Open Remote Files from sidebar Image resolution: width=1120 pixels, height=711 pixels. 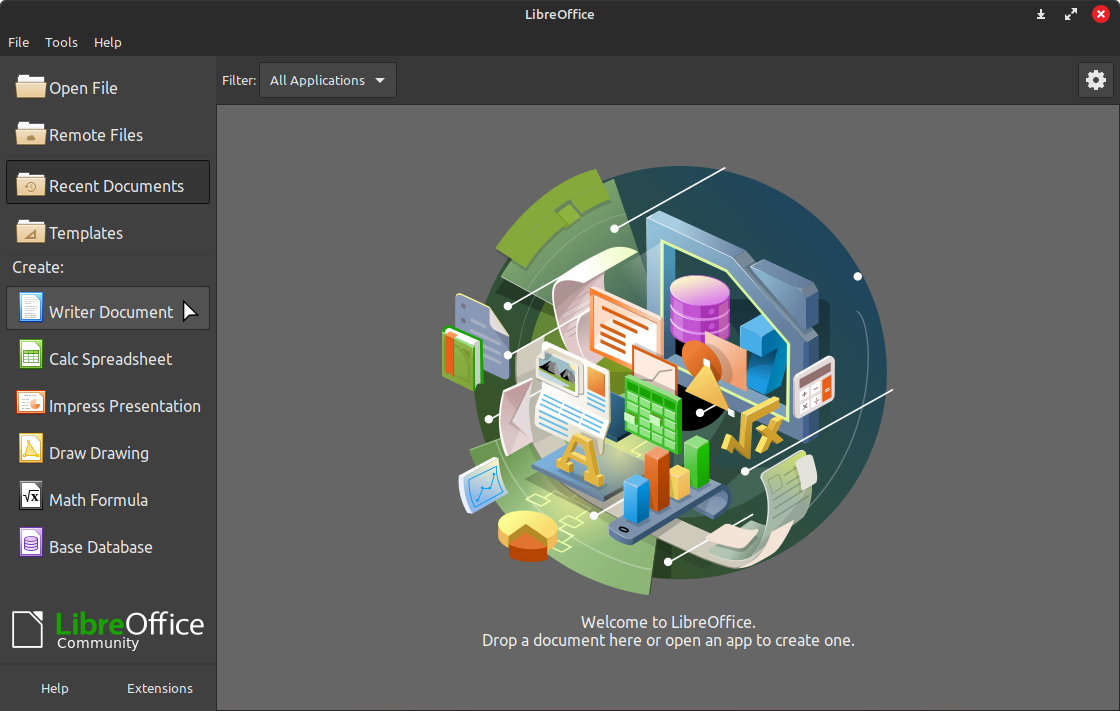point(108,135)
